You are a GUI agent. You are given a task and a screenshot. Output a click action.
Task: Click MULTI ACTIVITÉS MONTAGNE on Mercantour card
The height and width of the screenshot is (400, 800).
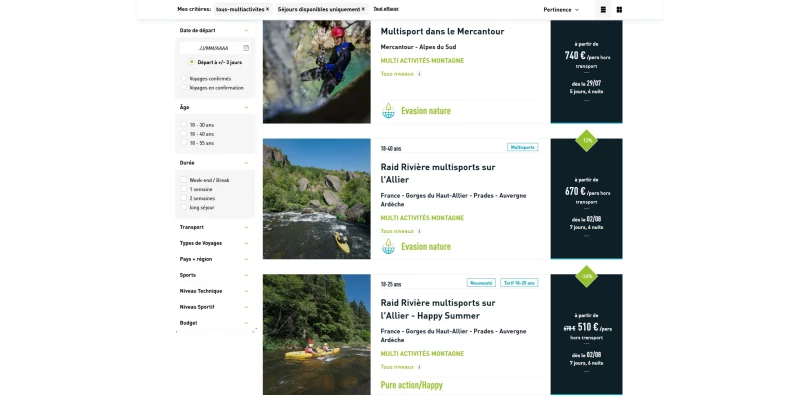pyautogui.click(x=422, y=61)
